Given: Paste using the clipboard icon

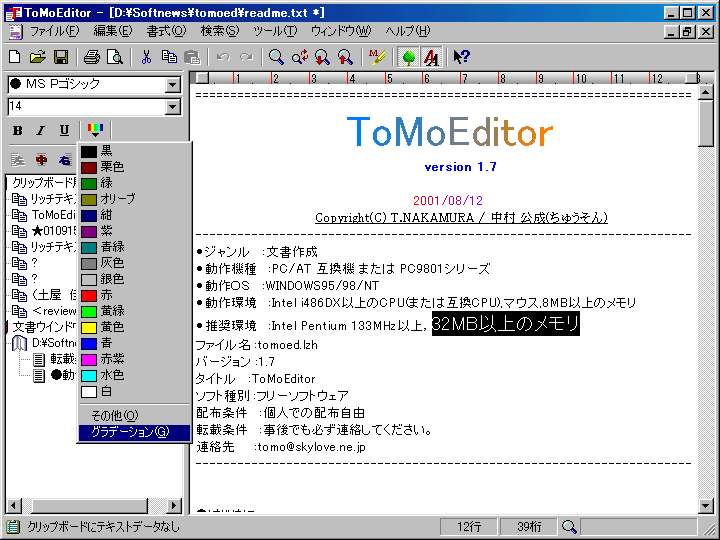Looking at the screenshot, I should pos(192,57).
